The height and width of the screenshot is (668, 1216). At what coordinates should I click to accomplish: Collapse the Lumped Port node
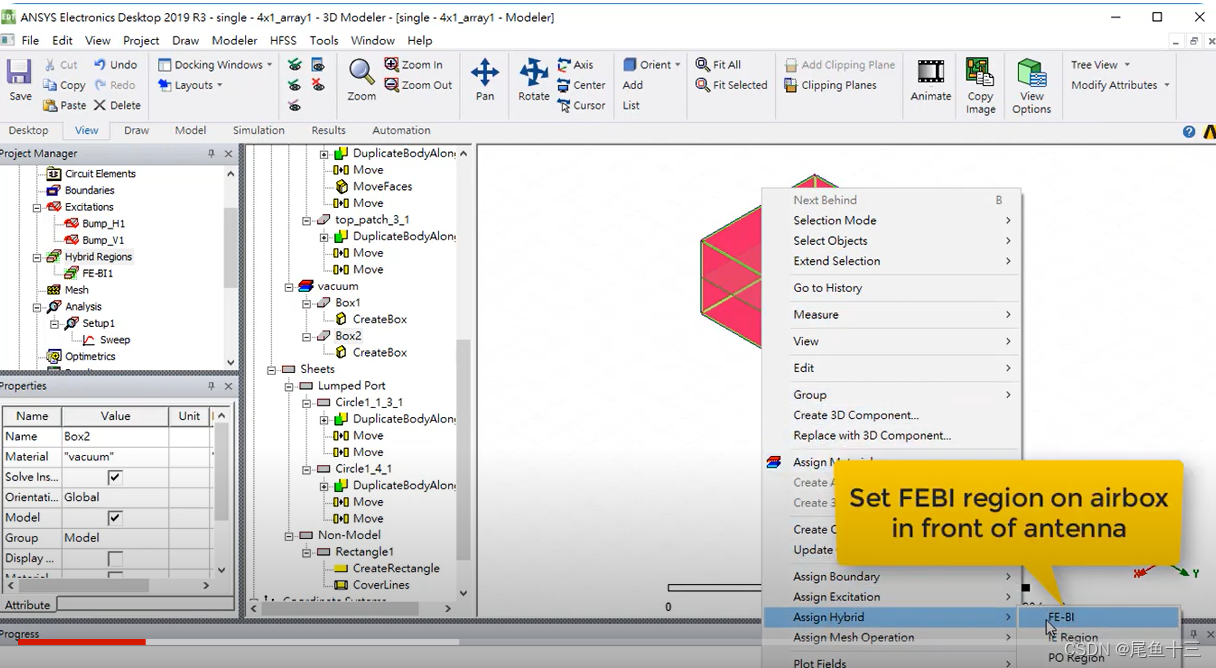pos(289,386)
